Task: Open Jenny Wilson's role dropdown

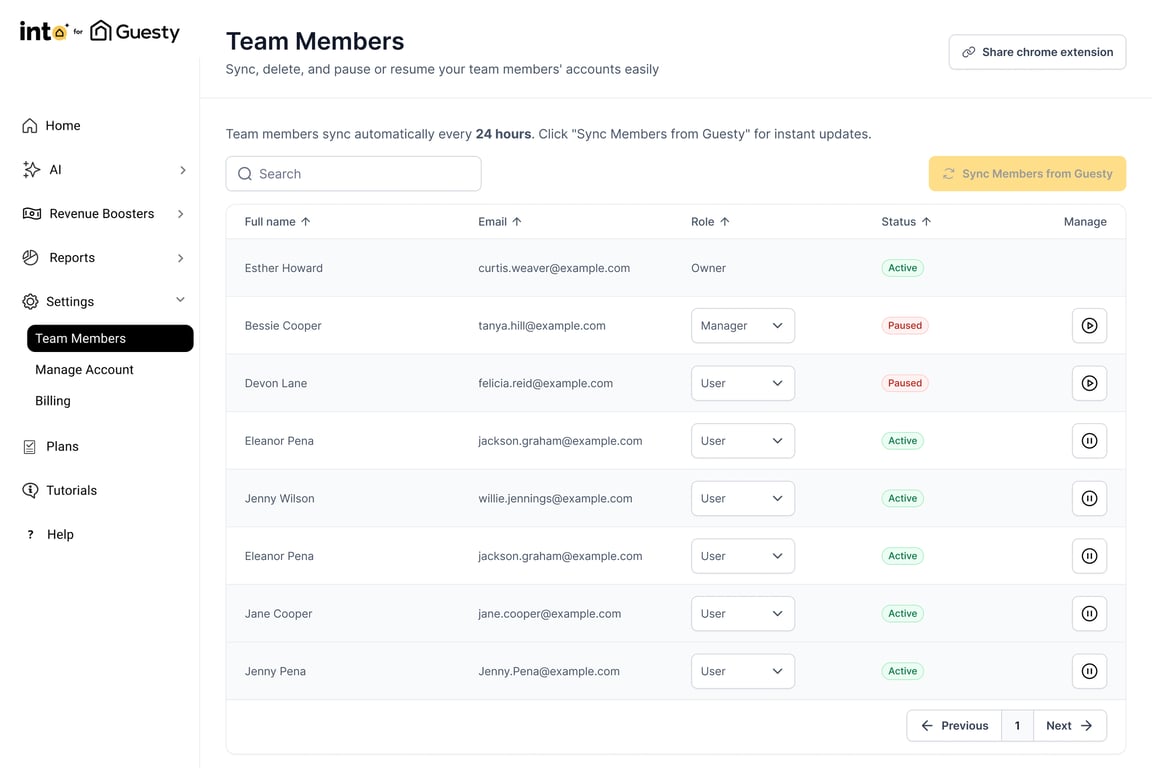Action: [743, 498]
